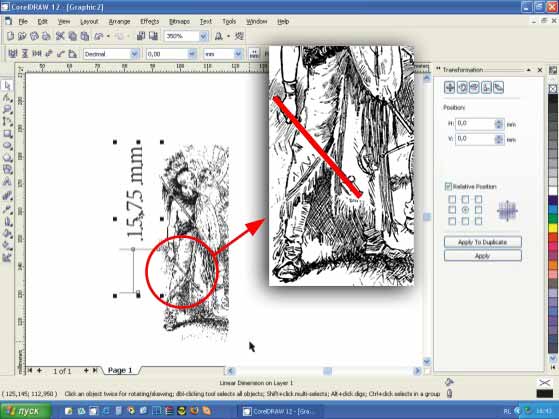Image resolution: width=559 pixels, height=419 pixels.
Task: Open the Arrange menu
Action: 119,22
